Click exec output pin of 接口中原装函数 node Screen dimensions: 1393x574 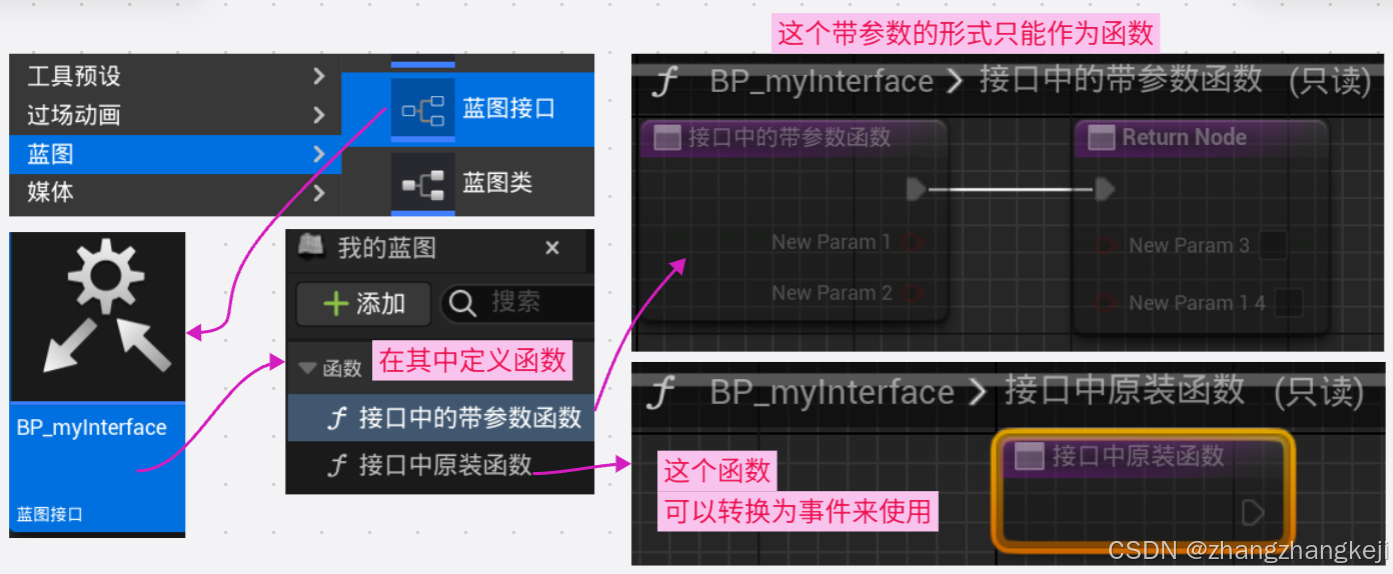click(x=1252, y=513)
